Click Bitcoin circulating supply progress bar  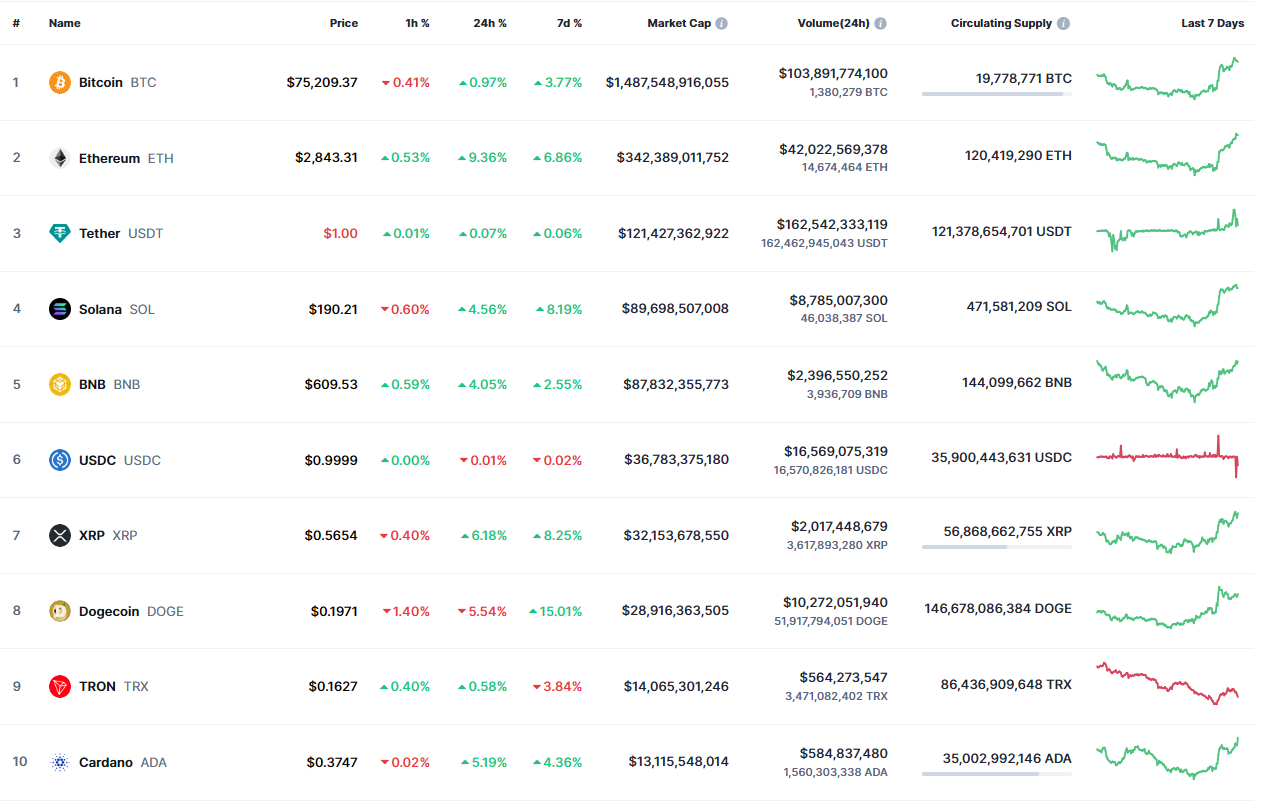coord(997,94)
